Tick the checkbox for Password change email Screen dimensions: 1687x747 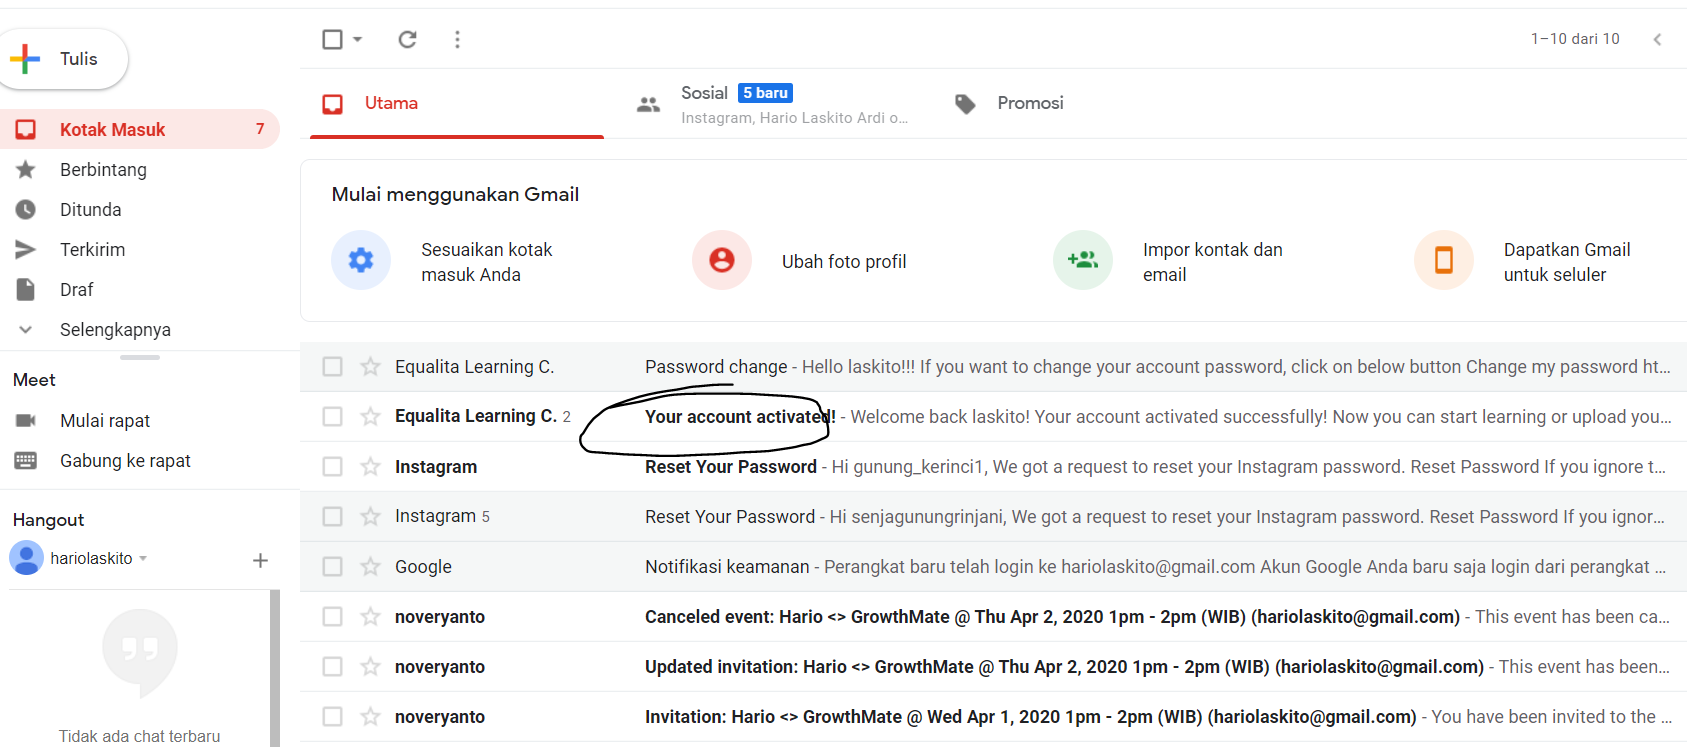pos(333,367)
